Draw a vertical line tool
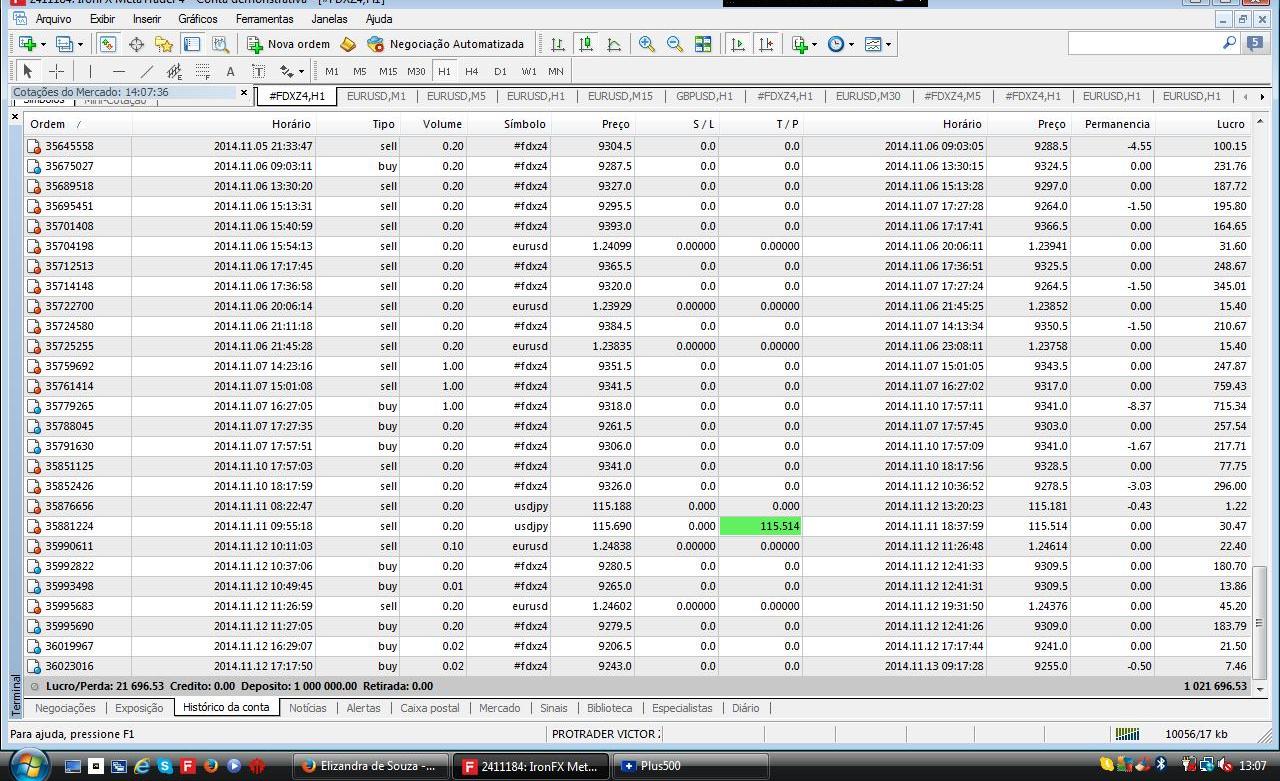1280x781 pixels. click(90, 71)
